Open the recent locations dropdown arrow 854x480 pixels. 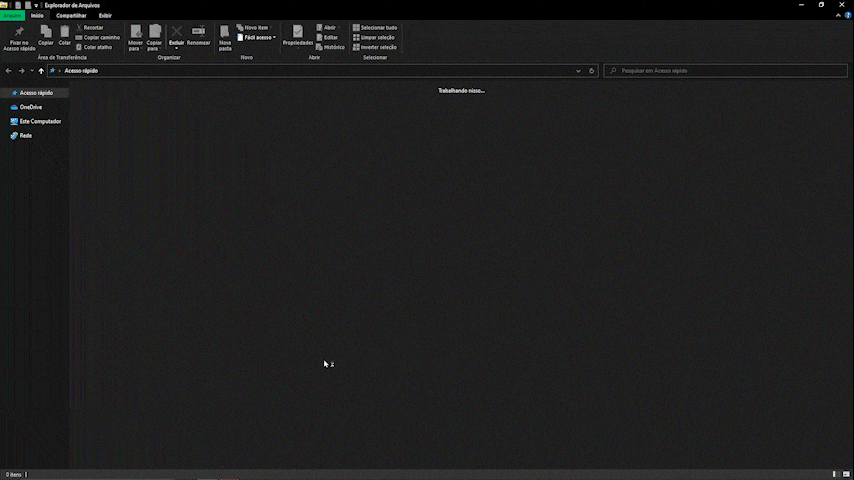click(x=32, y=71)
